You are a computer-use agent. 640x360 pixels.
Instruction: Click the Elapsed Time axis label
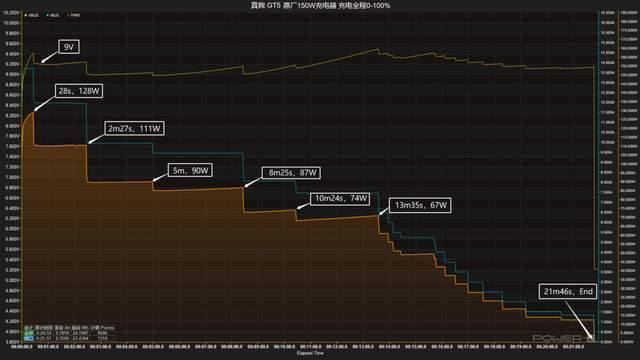(x=310, y=353)
